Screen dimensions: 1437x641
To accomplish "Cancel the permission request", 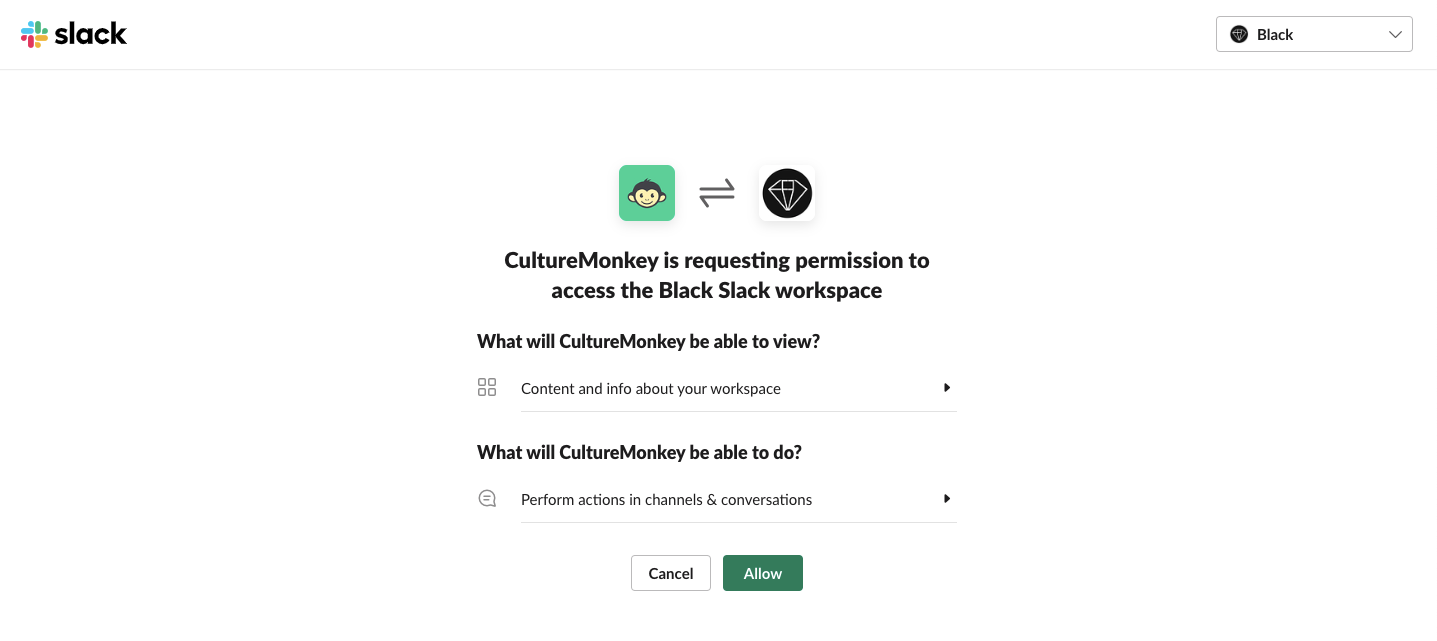I will (x=671, y=573).
